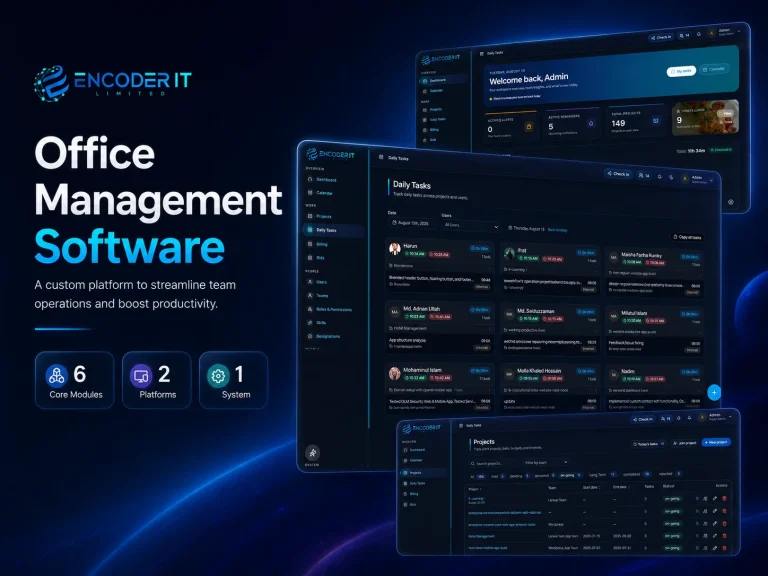Sort by the End date column header
Viewport: 768px width, 576px height.
(x=621, y=487)
